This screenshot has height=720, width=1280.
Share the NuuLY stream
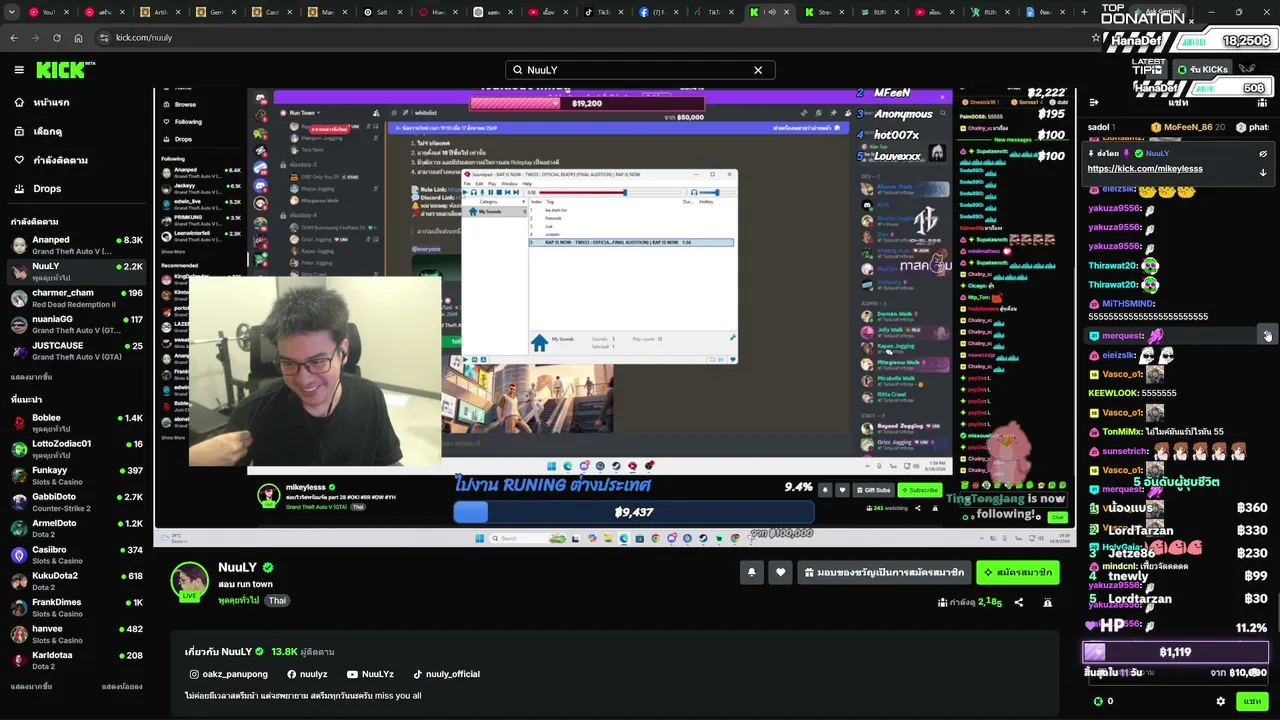pyautogui.click(x=1019, y=603)
